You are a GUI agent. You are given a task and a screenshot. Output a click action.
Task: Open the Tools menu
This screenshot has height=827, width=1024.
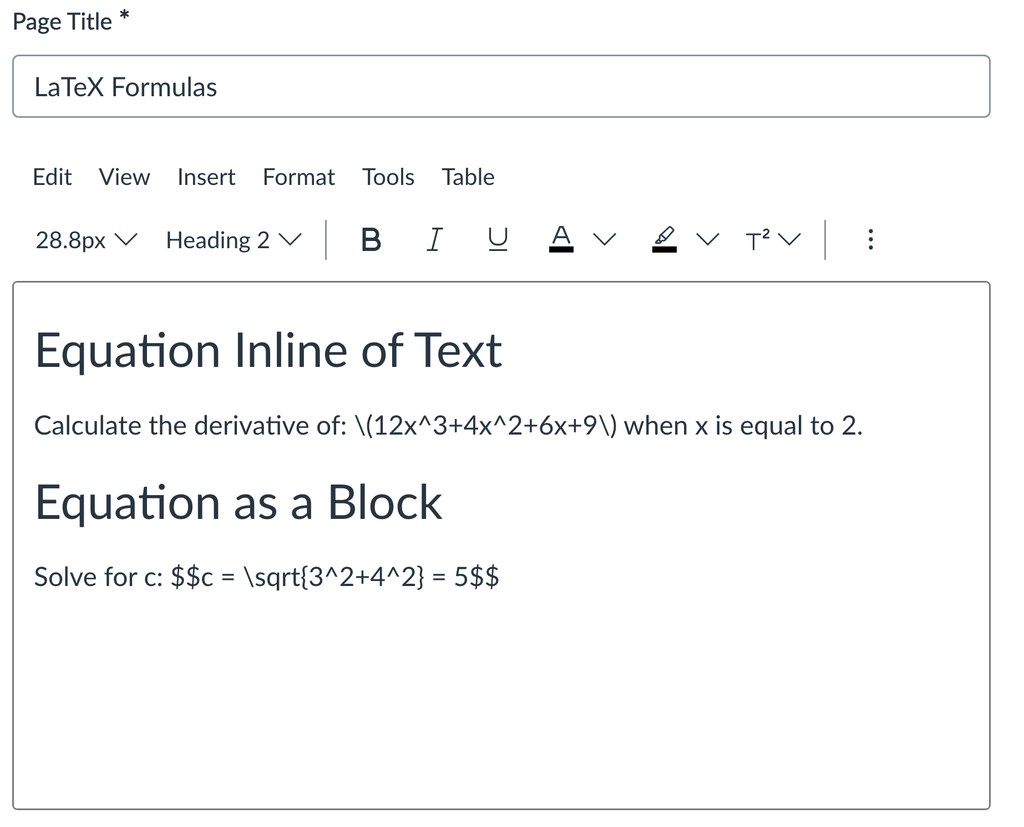click(x=389, y=177)
